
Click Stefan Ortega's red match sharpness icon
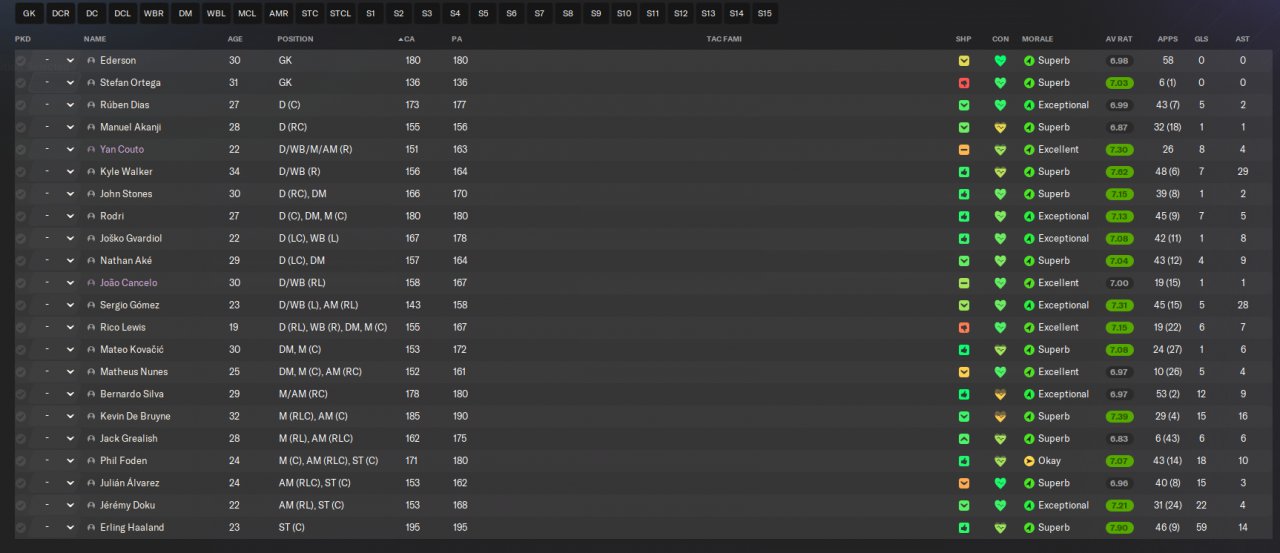tap(964, 83)
